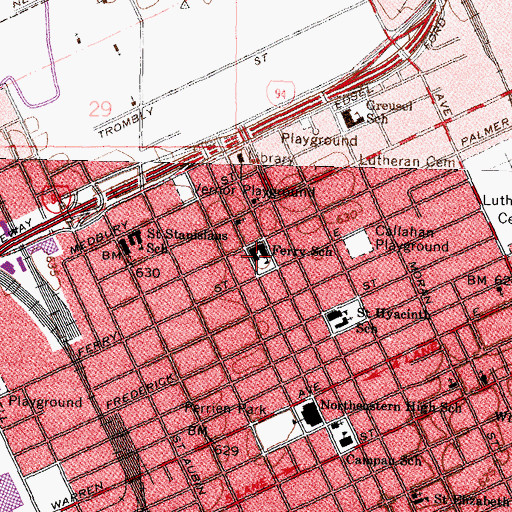Click the "MORAN" street name

(420, 282)
